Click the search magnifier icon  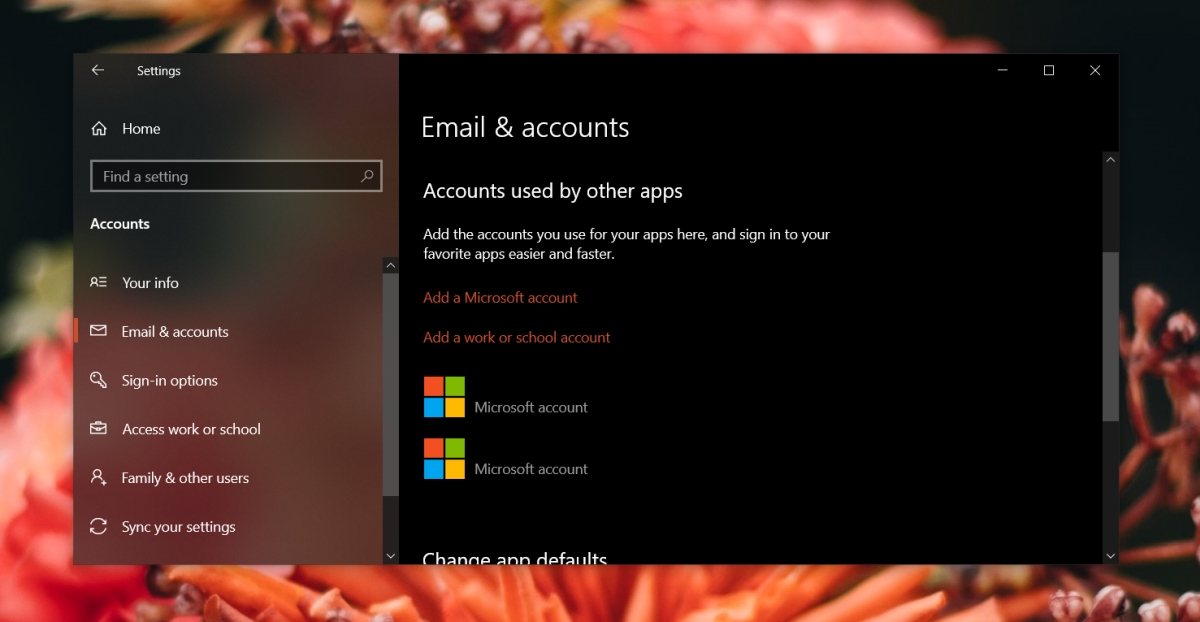pos(367,176)
